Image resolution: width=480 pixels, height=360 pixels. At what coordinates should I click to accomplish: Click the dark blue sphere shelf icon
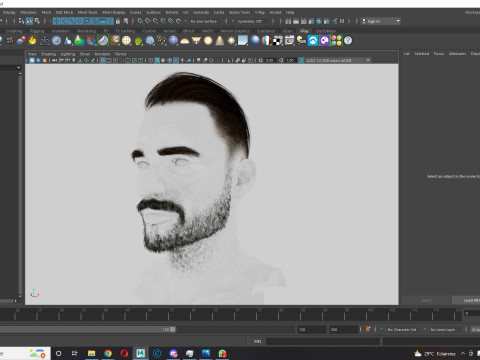tap(173, 41)
